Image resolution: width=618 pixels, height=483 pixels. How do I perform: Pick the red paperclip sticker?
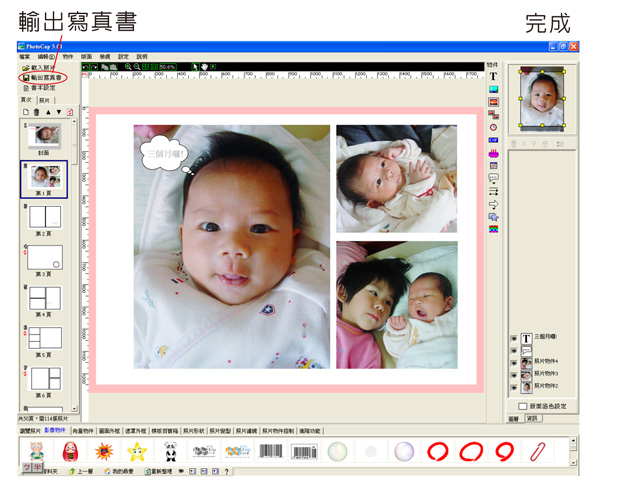point(538,452)
